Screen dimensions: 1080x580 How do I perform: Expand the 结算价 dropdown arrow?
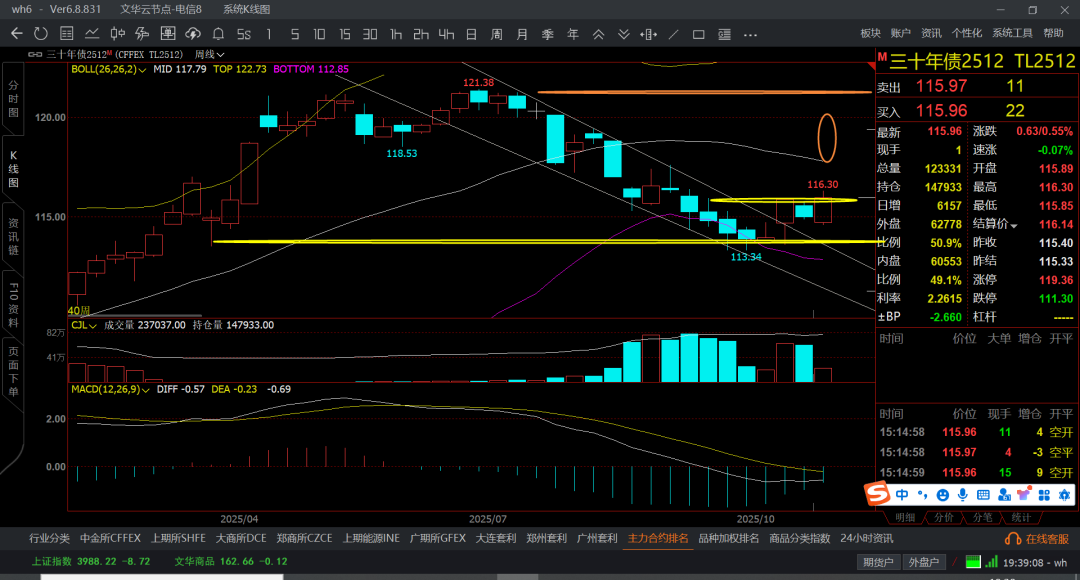coord(1013,225)
